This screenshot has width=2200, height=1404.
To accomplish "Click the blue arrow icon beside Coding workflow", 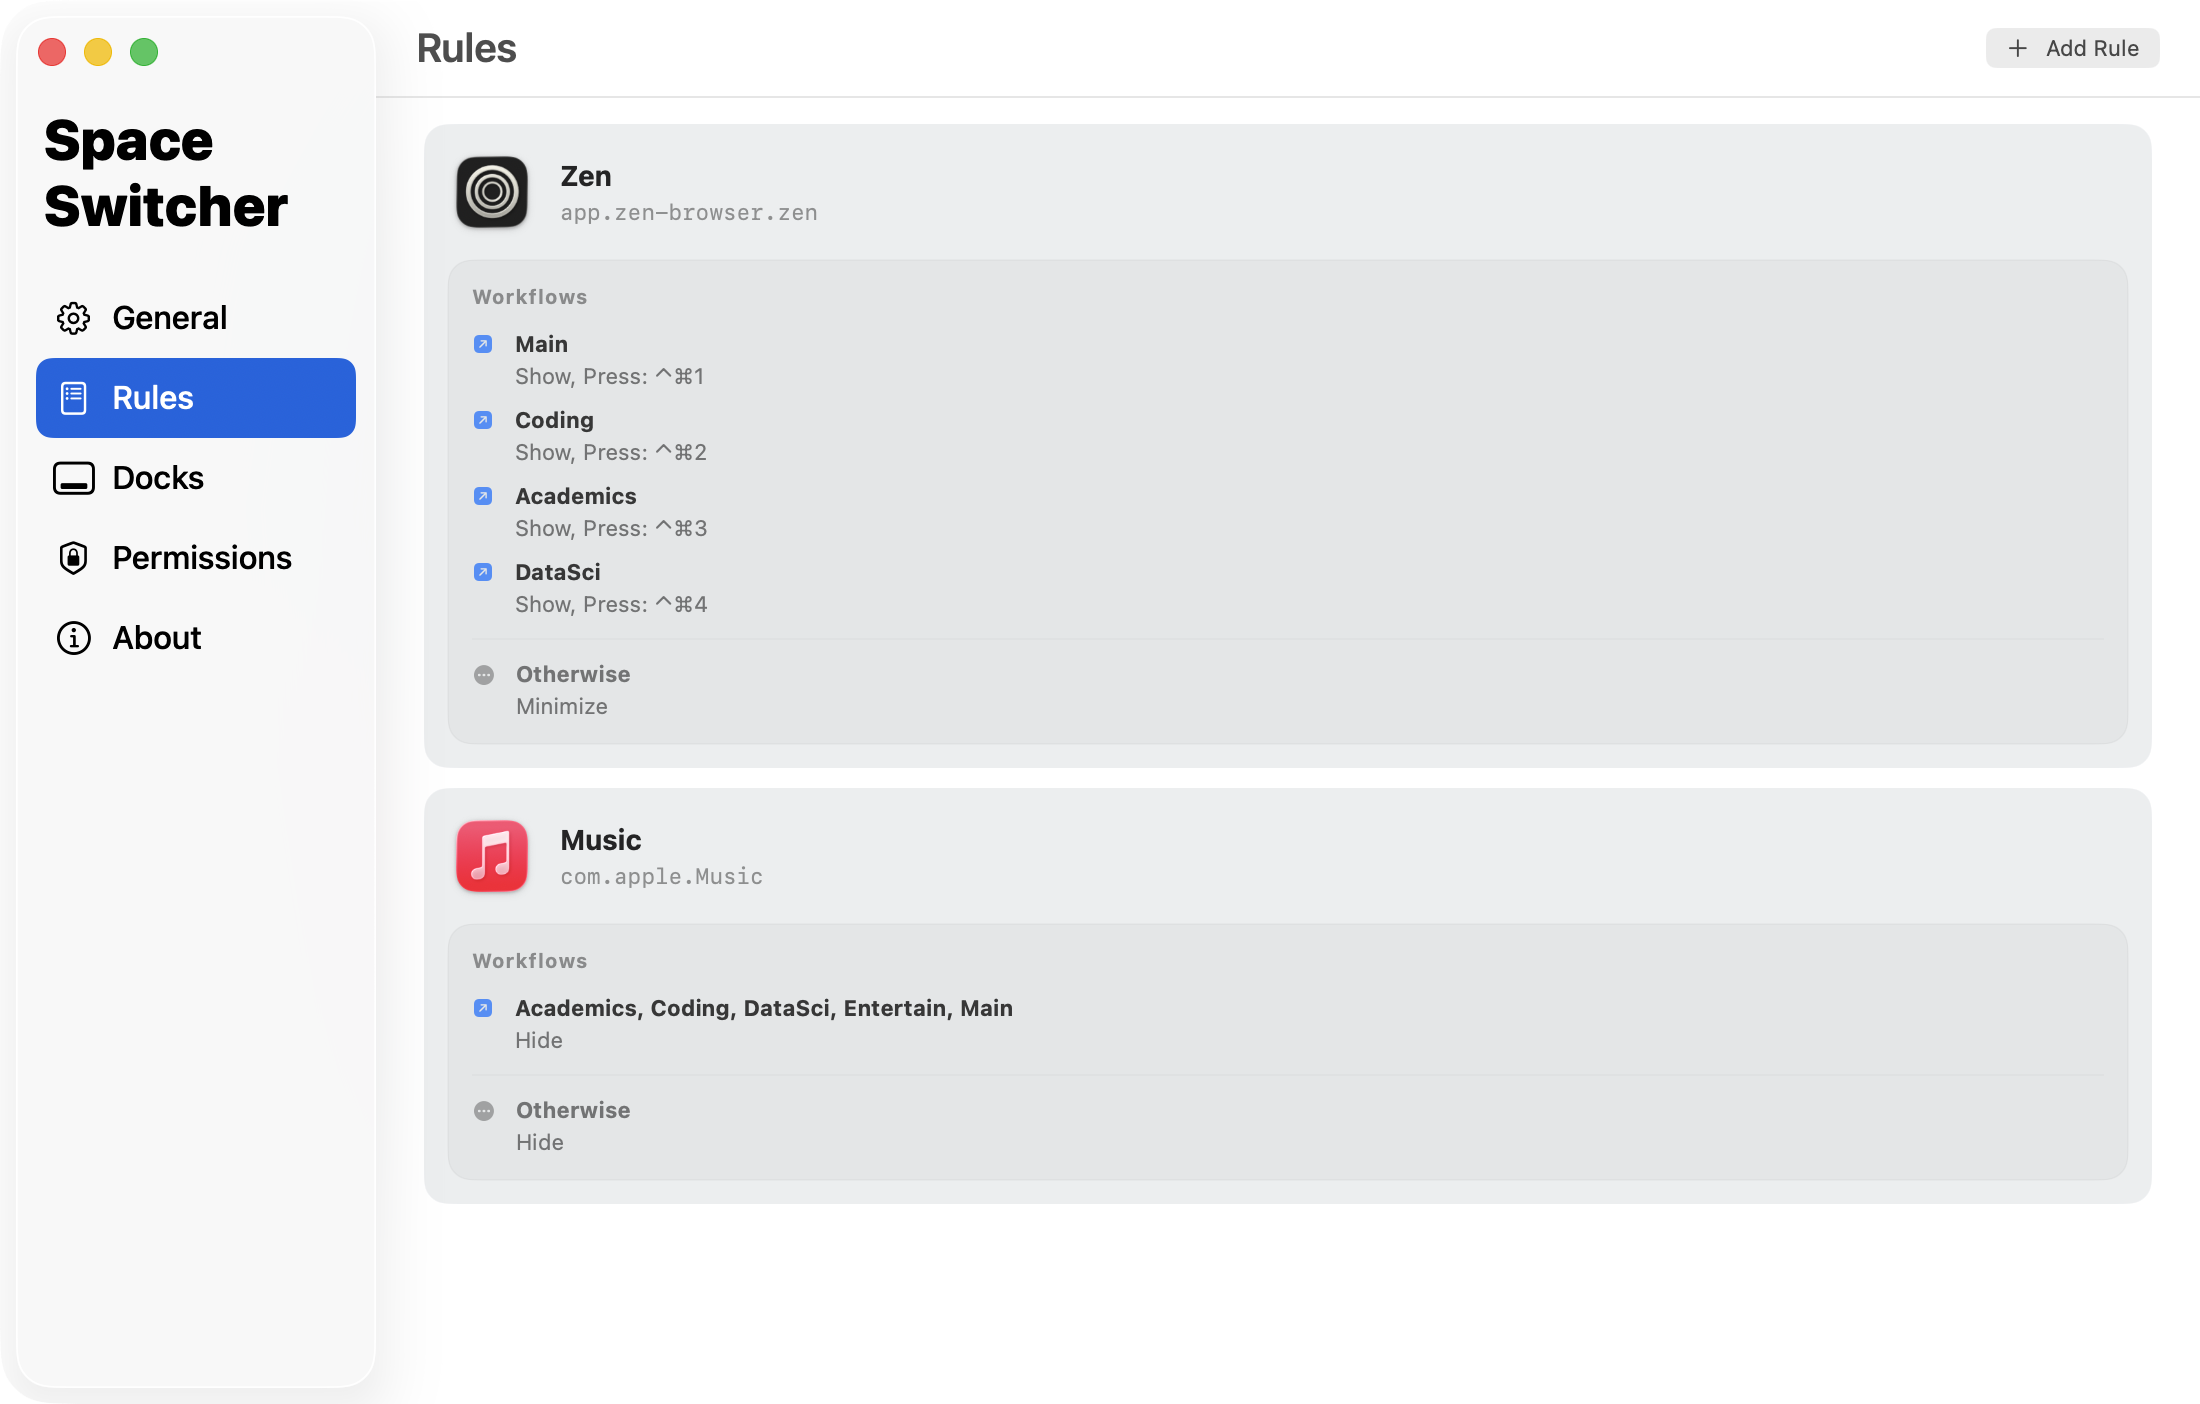I will (483, 420).
